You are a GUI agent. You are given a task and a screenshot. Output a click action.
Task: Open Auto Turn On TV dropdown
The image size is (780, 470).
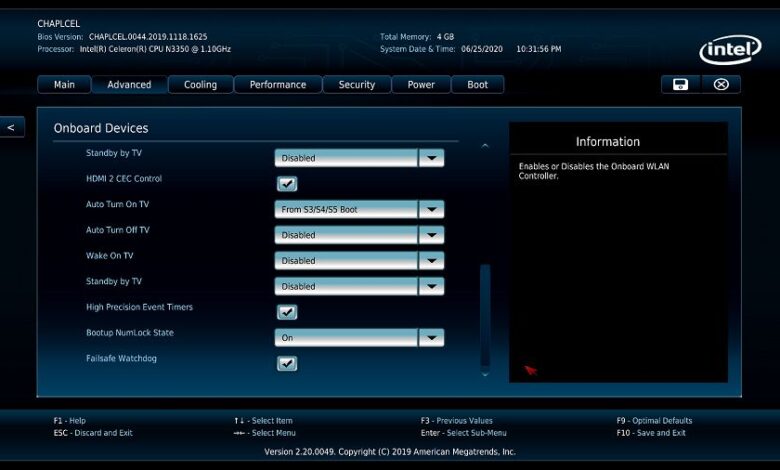point(359,209)
